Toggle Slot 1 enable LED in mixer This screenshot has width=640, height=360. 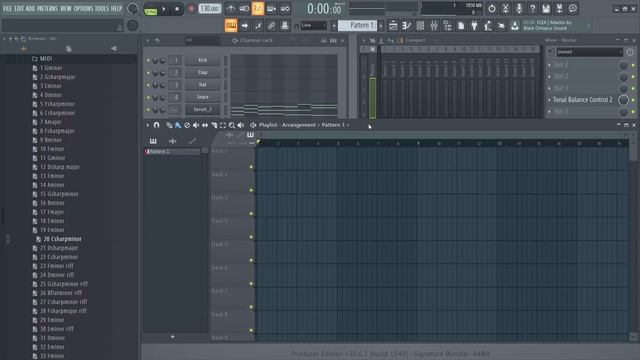pos(633,65)
